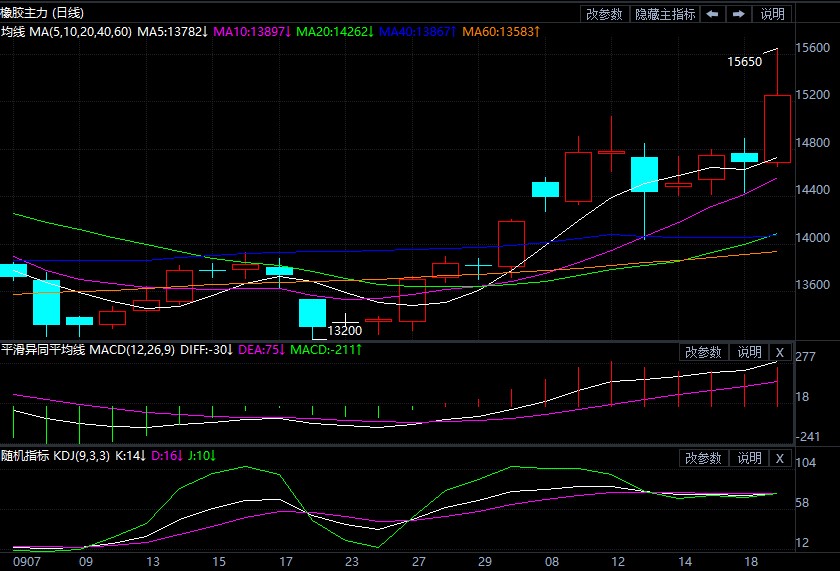Image resolution: width=840 pixels, height=571 pixels.
Task: Close the MACD indicator panel
Action: pos(780,352)
